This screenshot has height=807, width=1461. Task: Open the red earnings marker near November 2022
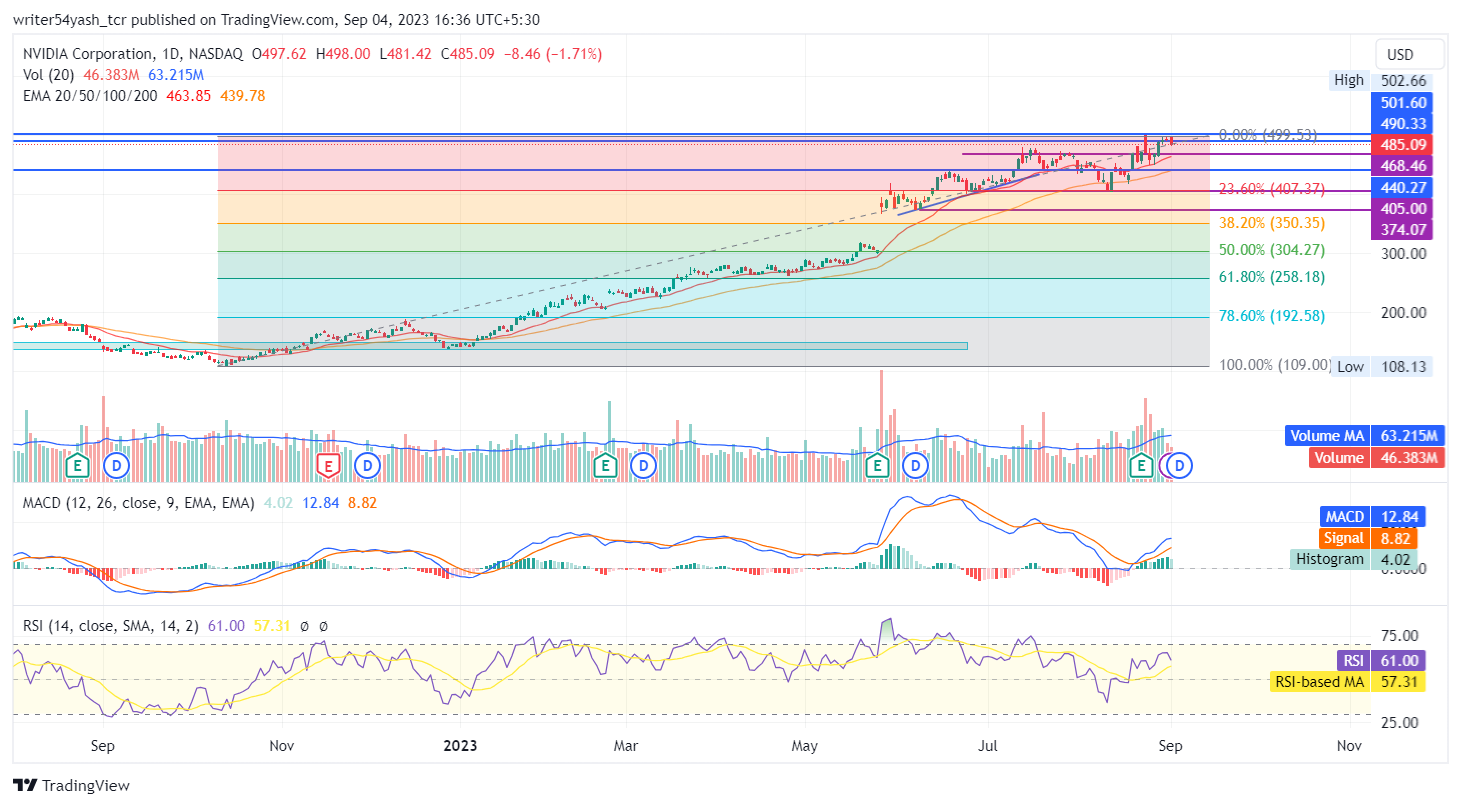coord(327,465)
